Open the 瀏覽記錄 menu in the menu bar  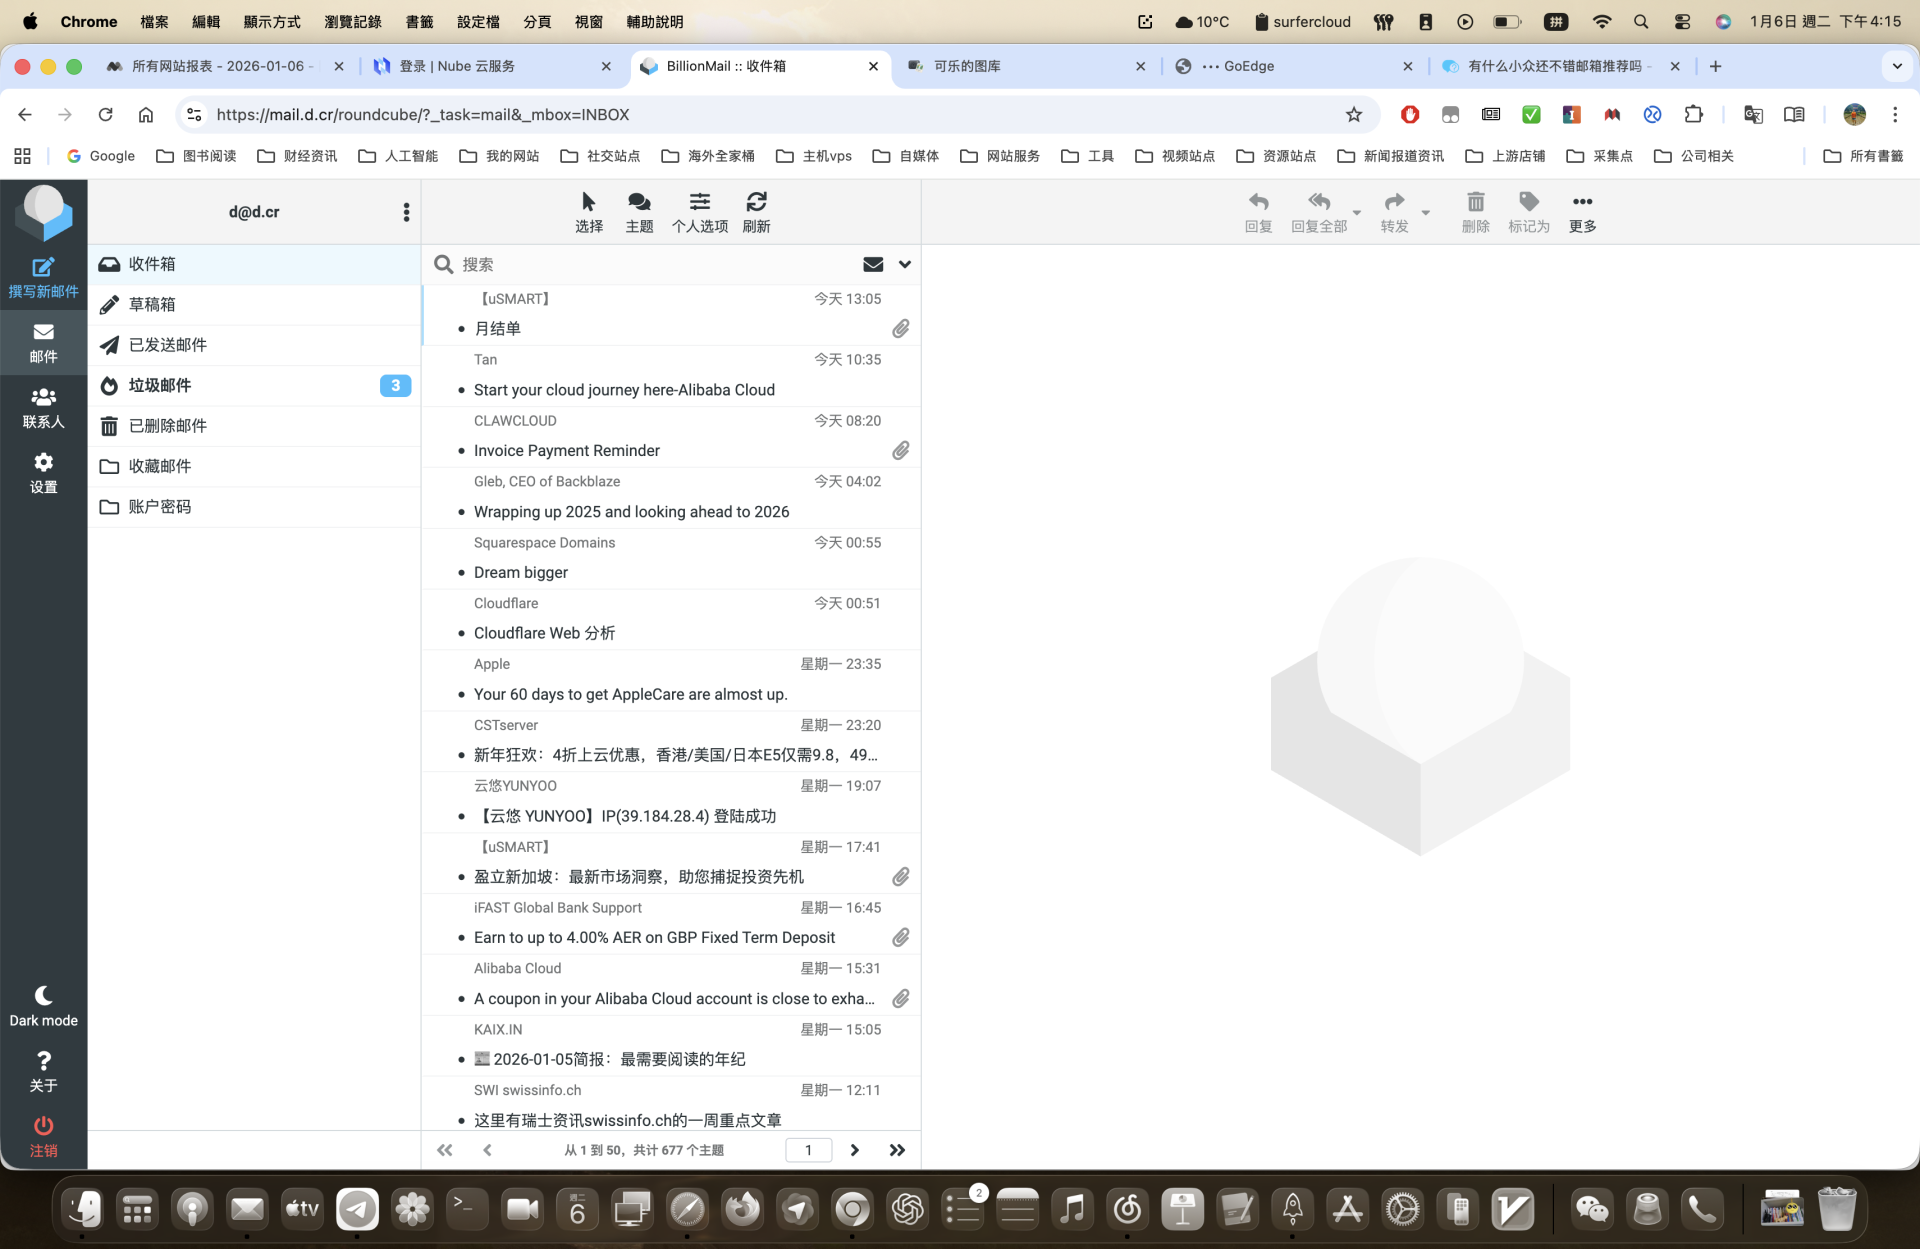(x=353, y=21)
